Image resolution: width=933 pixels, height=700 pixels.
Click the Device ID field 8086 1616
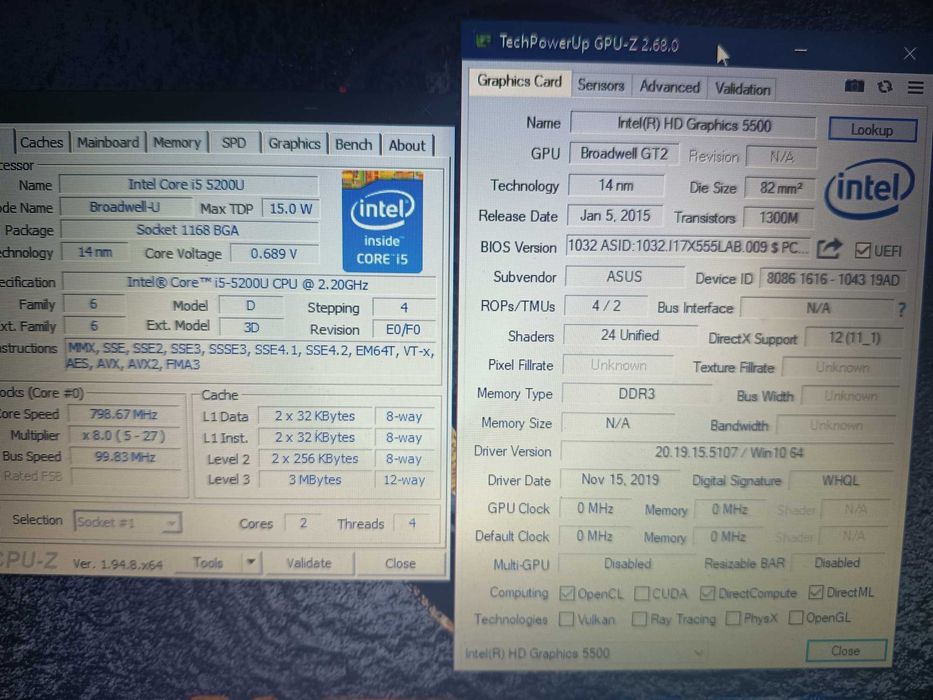833,279
